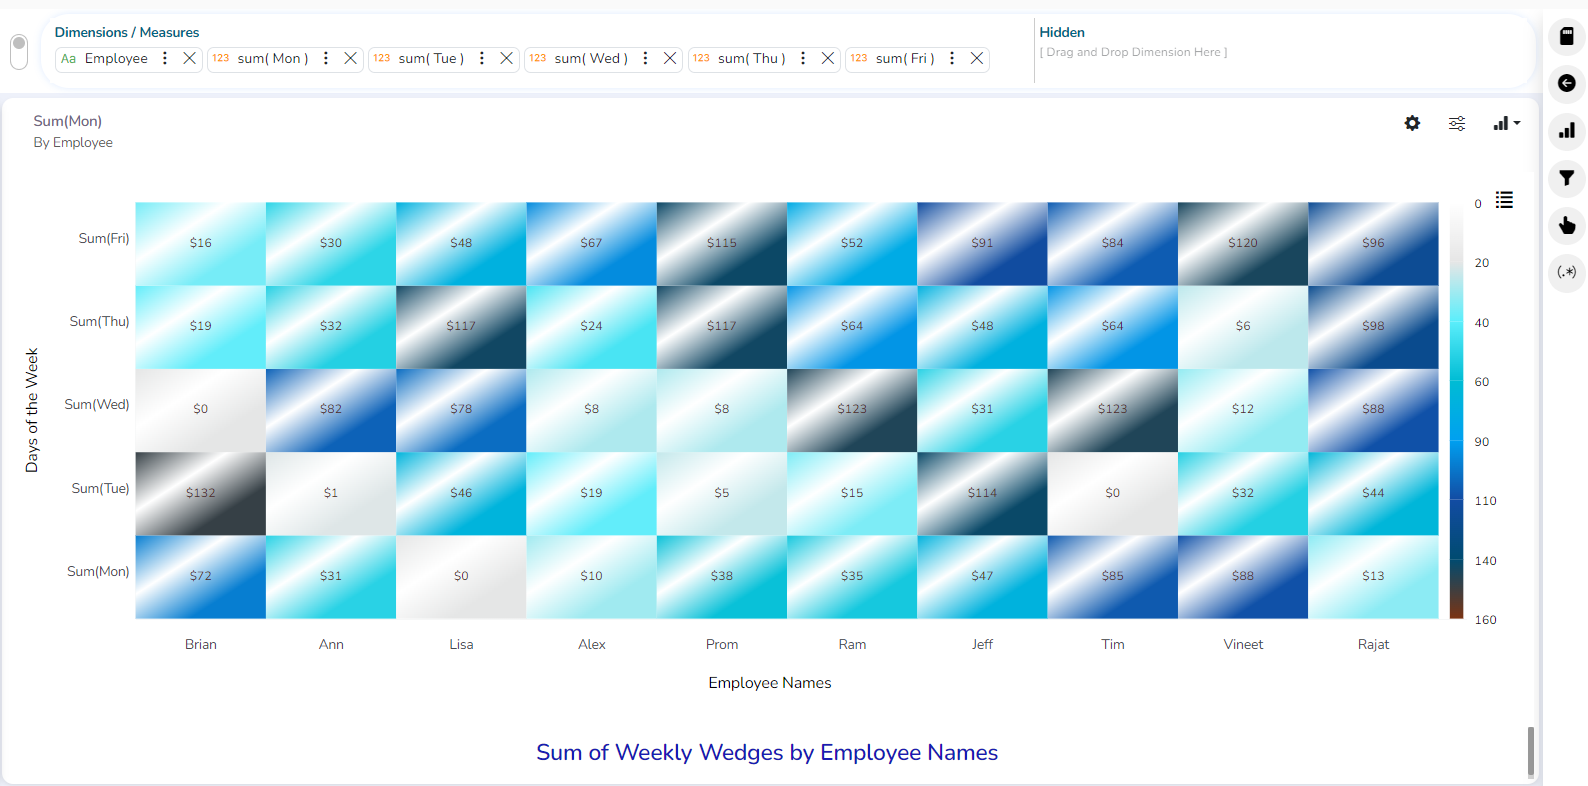Image resolution: width=1588 pixels, height=786 pixels.
Task: Open chart settings gear icon
Action: click(x=1412, y=123)
